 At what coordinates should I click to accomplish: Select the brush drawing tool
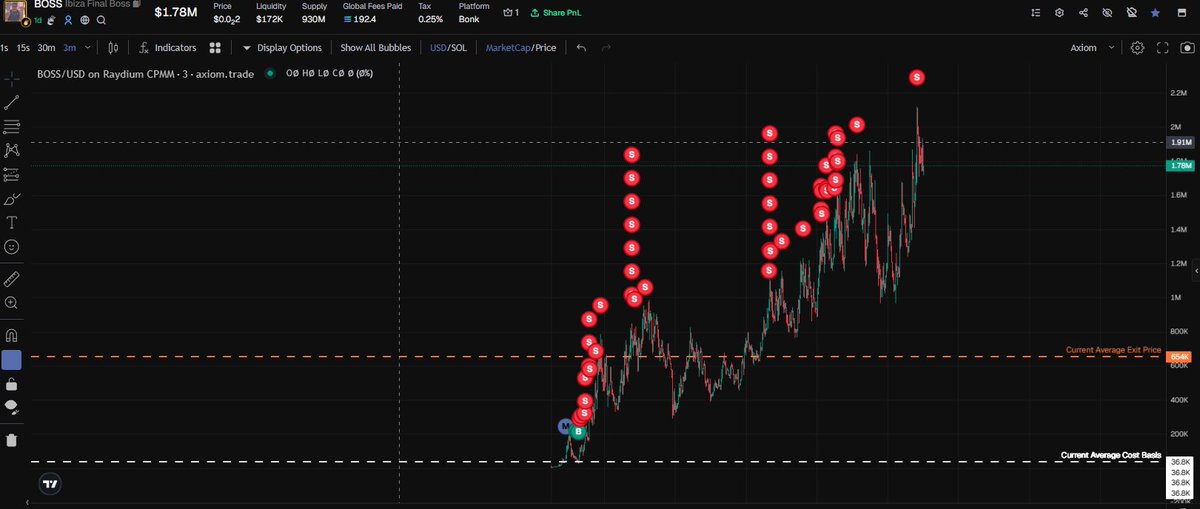point(12,198)
